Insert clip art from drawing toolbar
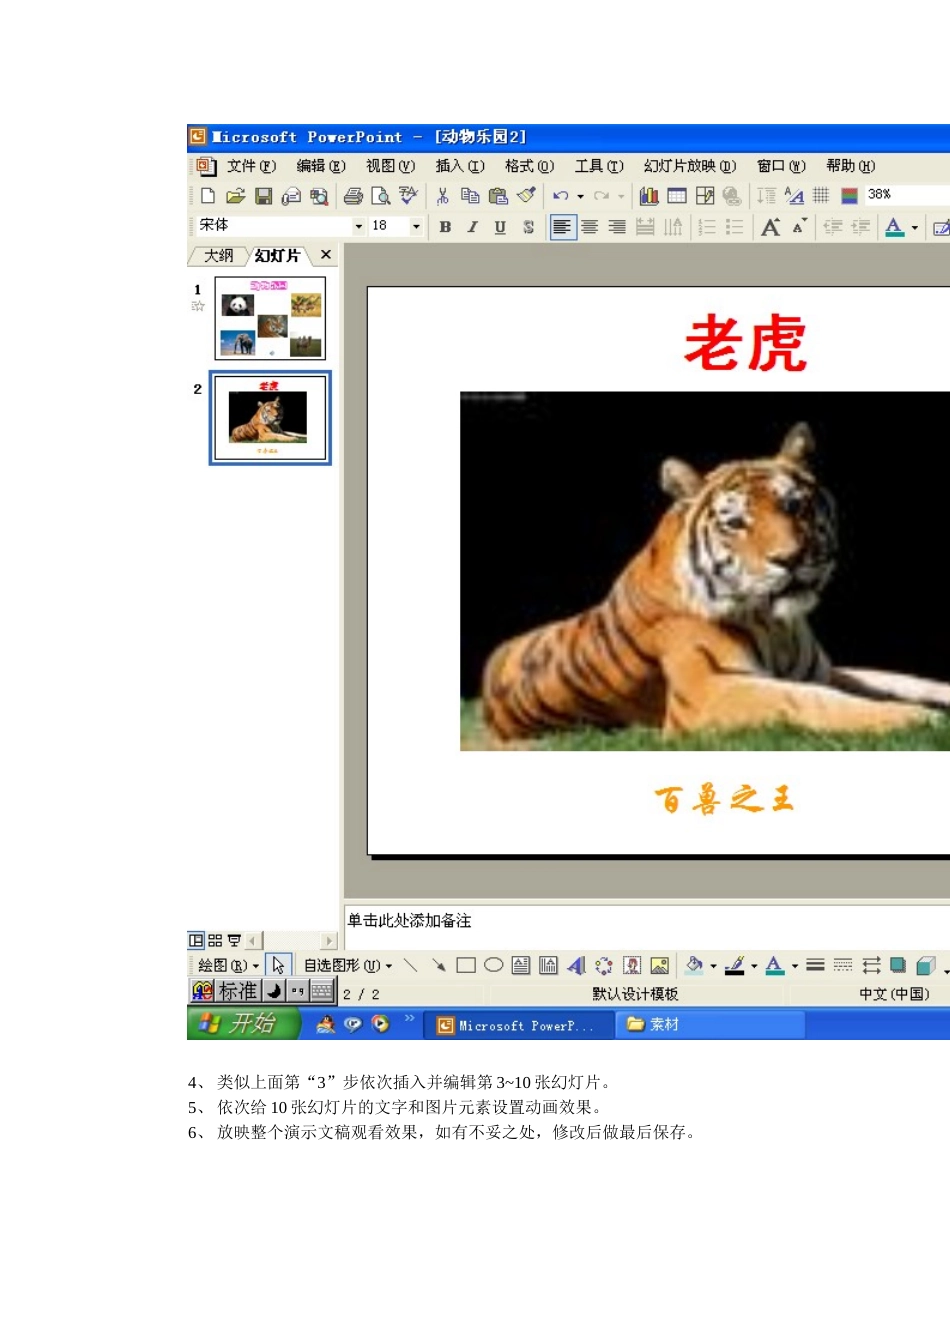Screen dimensions: 950x1344 tap(632, 965)
